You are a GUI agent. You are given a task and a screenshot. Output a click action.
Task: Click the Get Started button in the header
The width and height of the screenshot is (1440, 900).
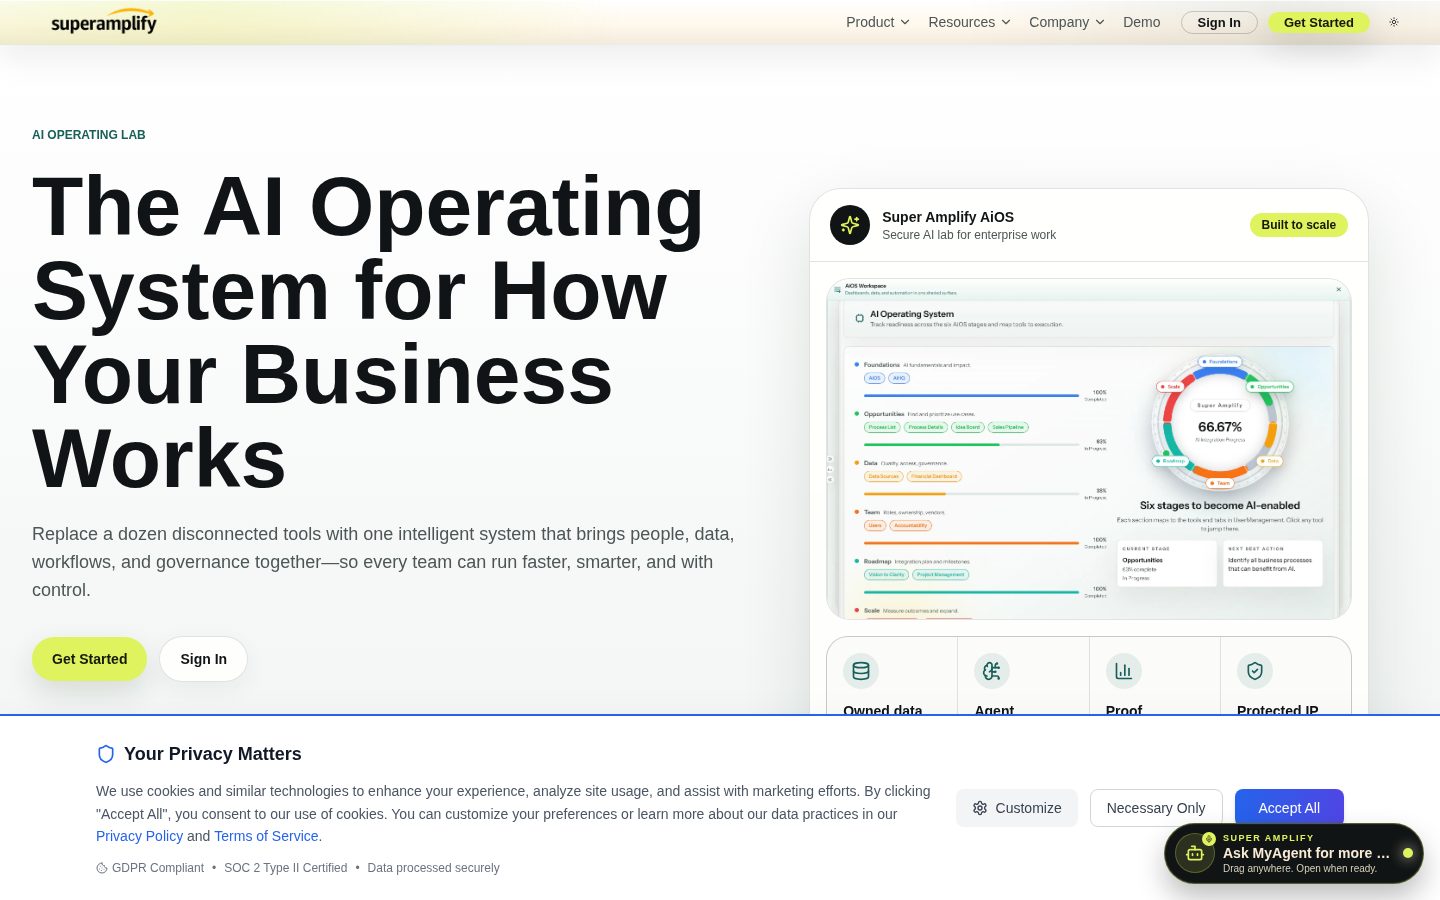(x=1319, y=22)
